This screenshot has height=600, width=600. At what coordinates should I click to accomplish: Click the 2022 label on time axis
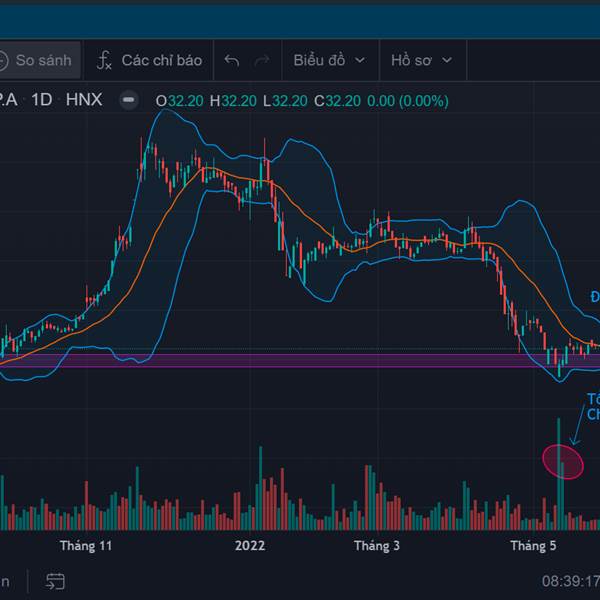pos(250,546)
